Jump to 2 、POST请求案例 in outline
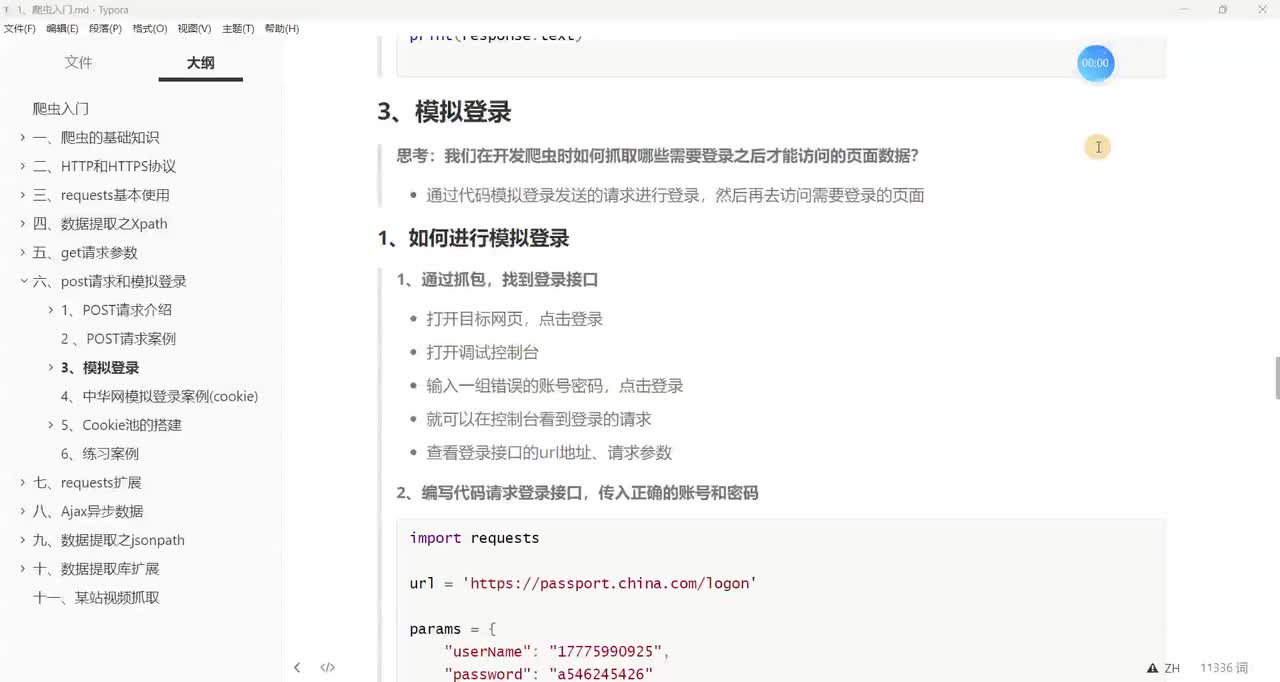This screenshot has height=682, width=1280. [x=118, y=339]
